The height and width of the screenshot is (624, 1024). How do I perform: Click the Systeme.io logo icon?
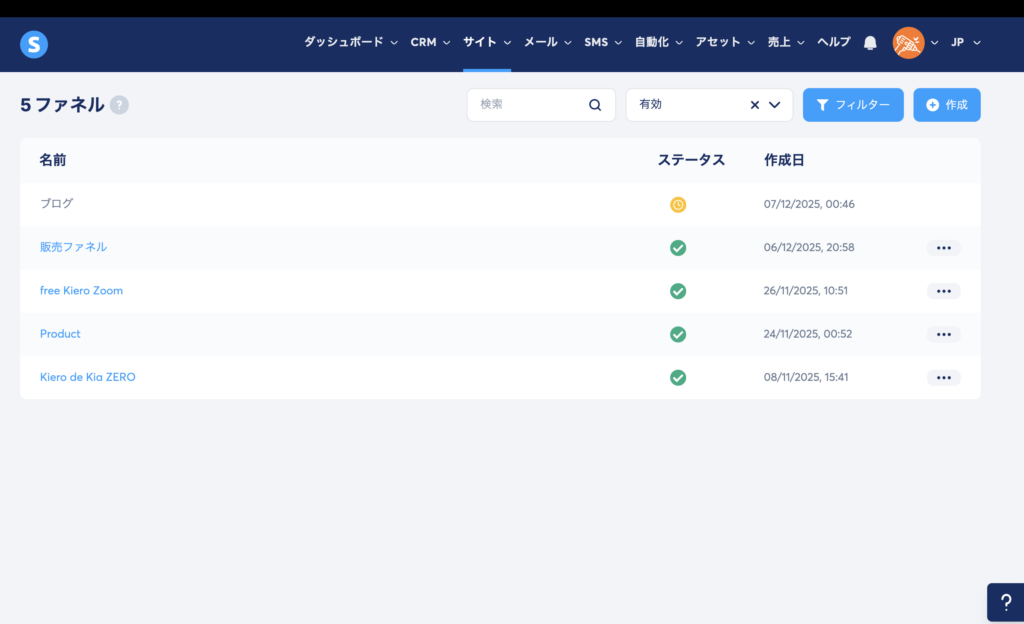click(x=34, y=44)
